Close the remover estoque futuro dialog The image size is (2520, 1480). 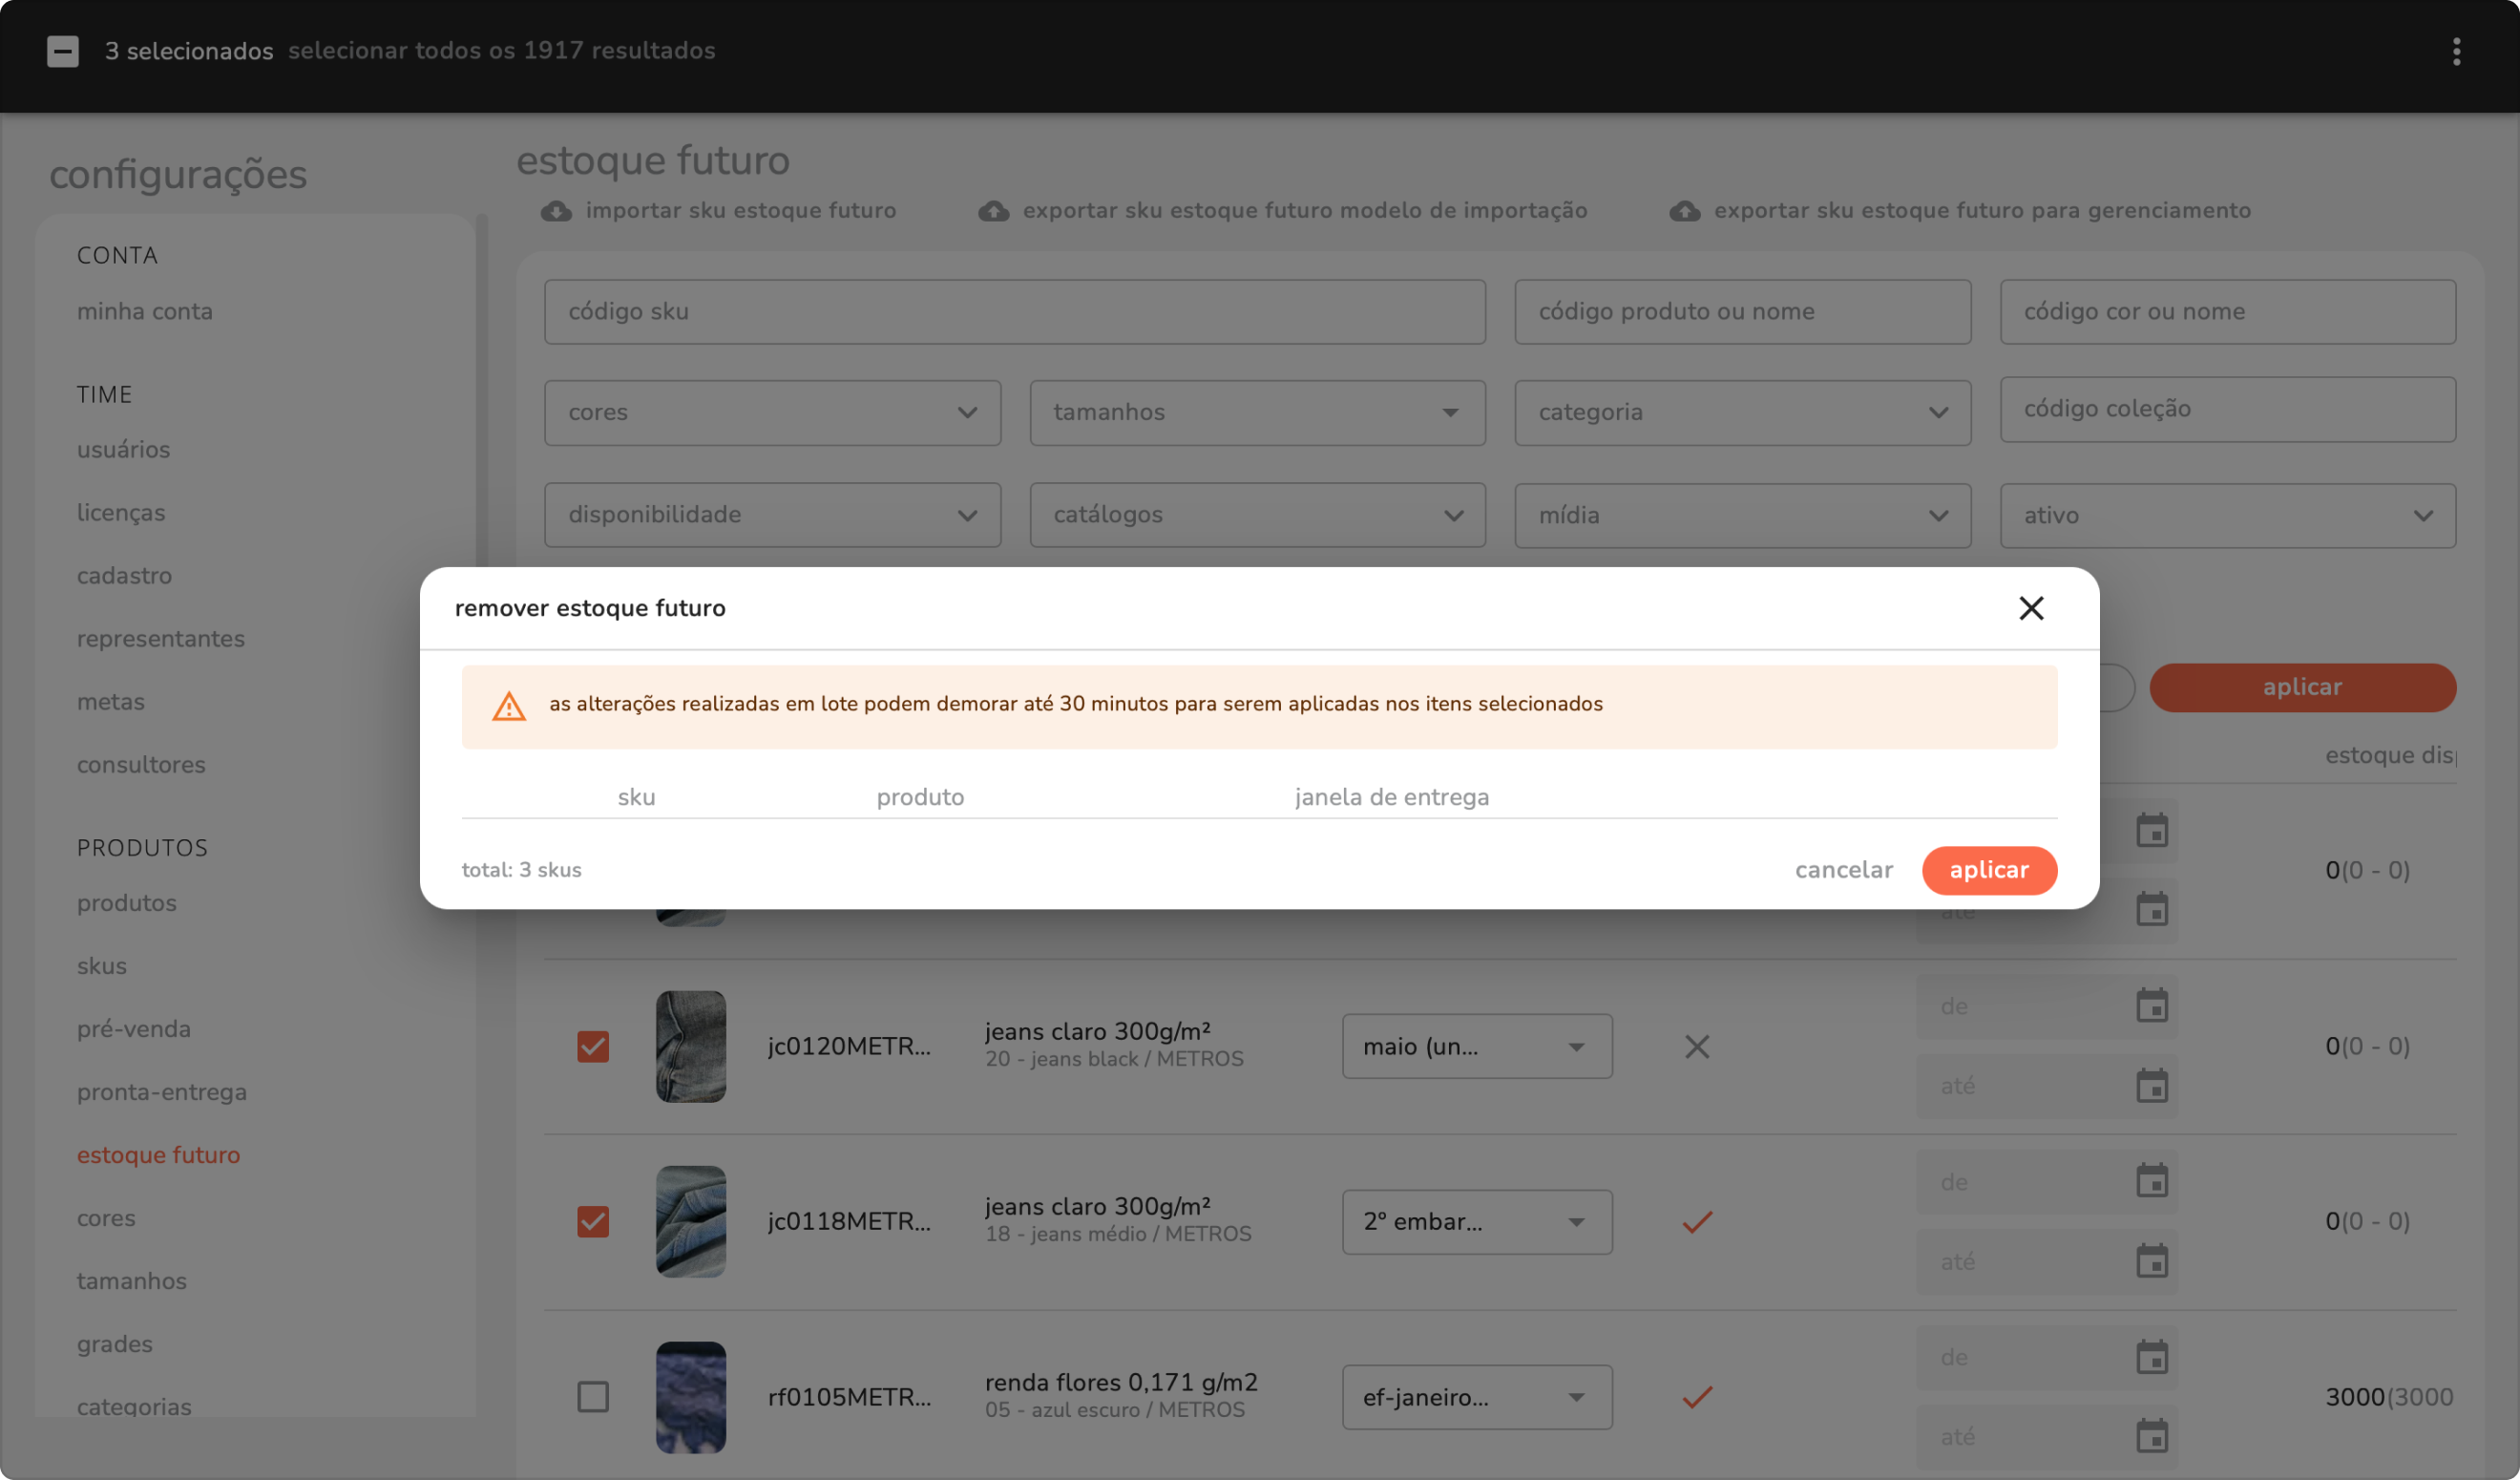[x=2030, y=608]
